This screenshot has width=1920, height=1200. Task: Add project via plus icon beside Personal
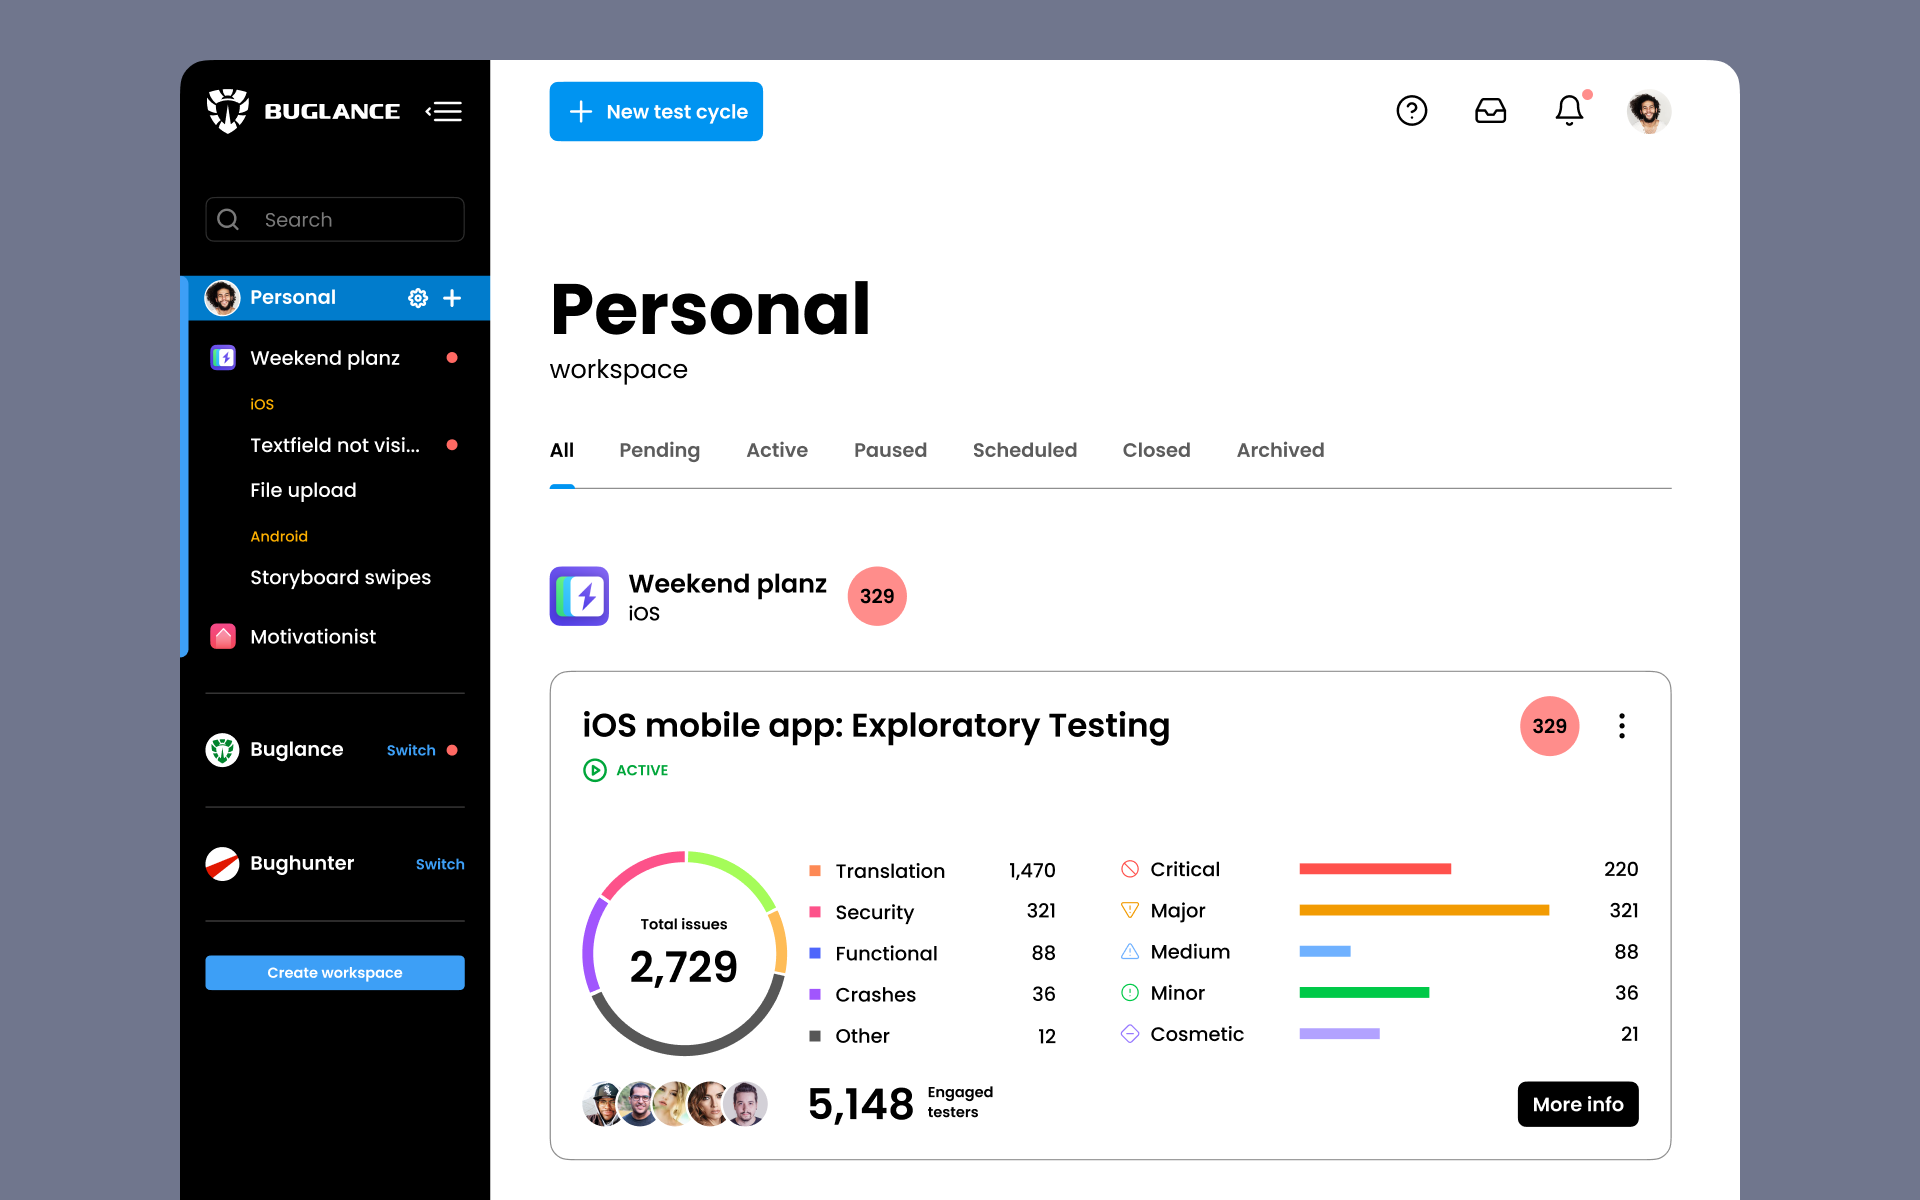click(452, 298)
